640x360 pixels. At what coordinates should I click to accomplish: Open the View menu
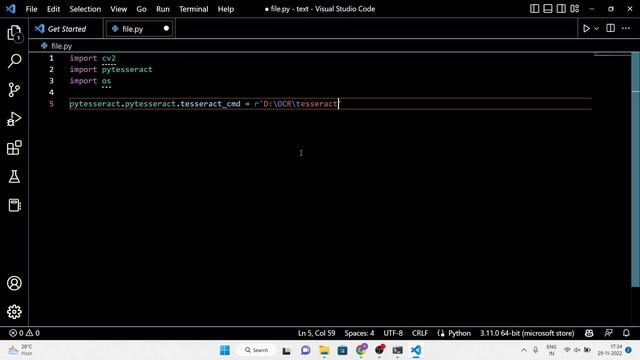pos(118,9)
